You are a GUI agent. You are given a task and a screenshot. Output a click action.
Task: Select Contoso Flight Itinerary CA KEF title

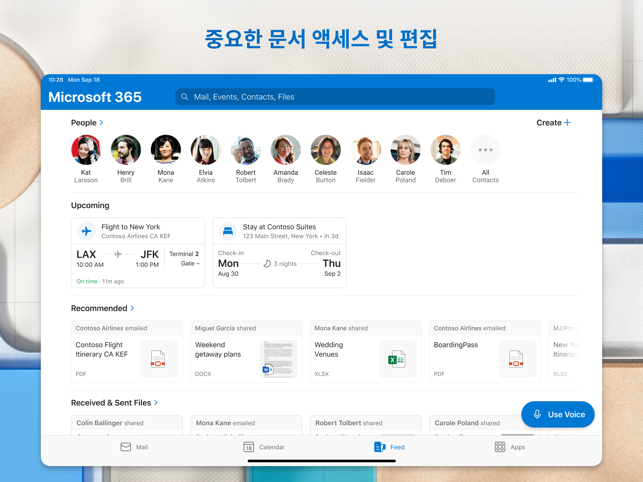coord(102,350)
